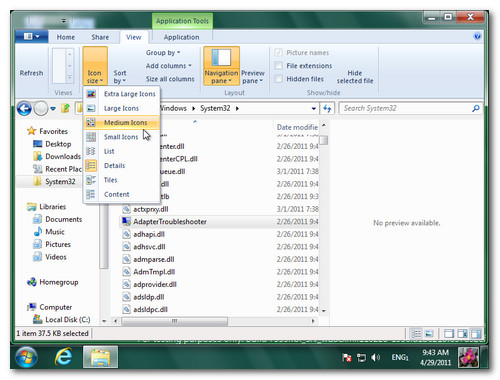The width and height of the screenshot is (500, 380).
Task: Click Hide selected file button
Action: click(355, 77)
